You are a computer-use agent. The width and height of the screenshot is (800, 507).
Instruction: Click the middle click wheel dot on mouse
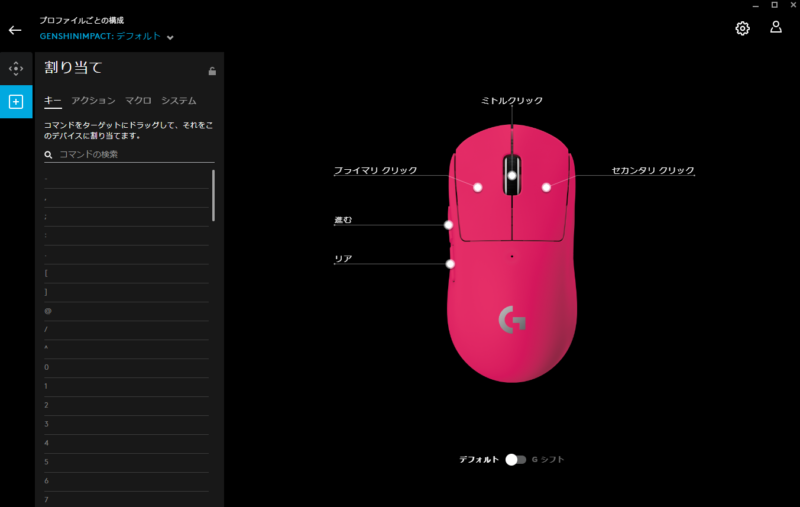(512, 175)
